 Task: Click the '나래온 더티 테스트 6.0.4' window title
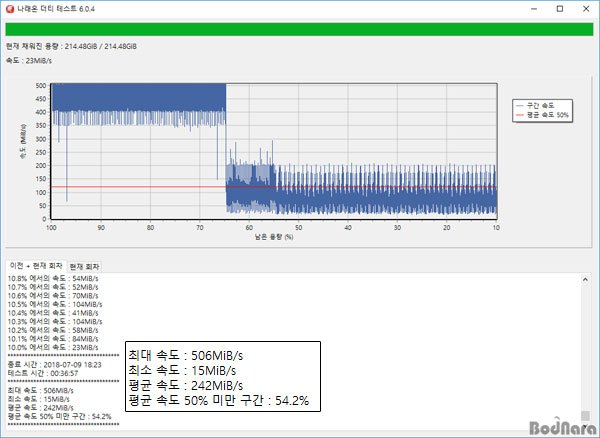[56, 9]
